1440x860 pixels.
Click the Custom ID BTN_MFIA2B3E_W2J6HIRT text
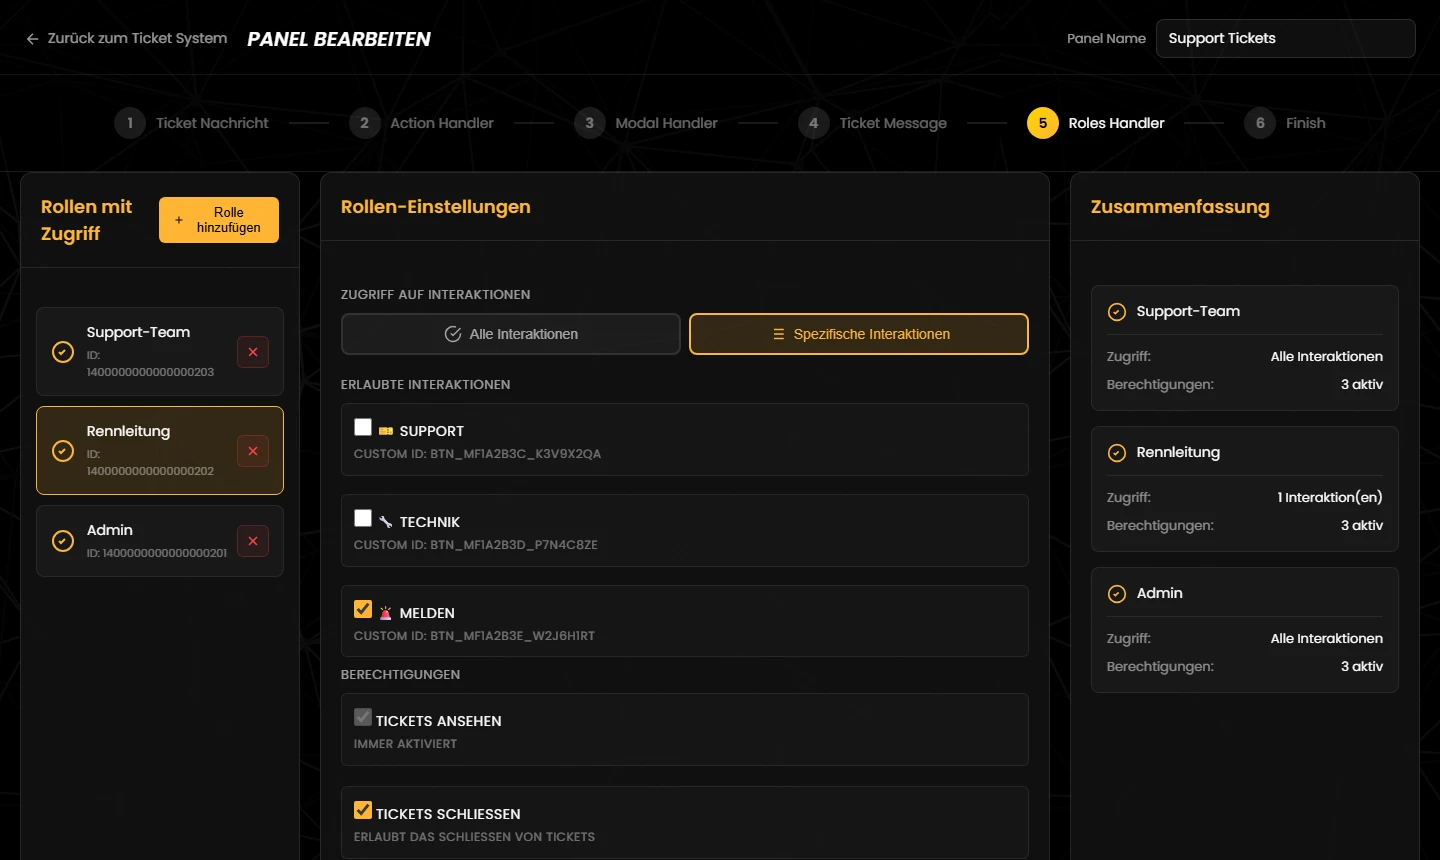point(474,636)
